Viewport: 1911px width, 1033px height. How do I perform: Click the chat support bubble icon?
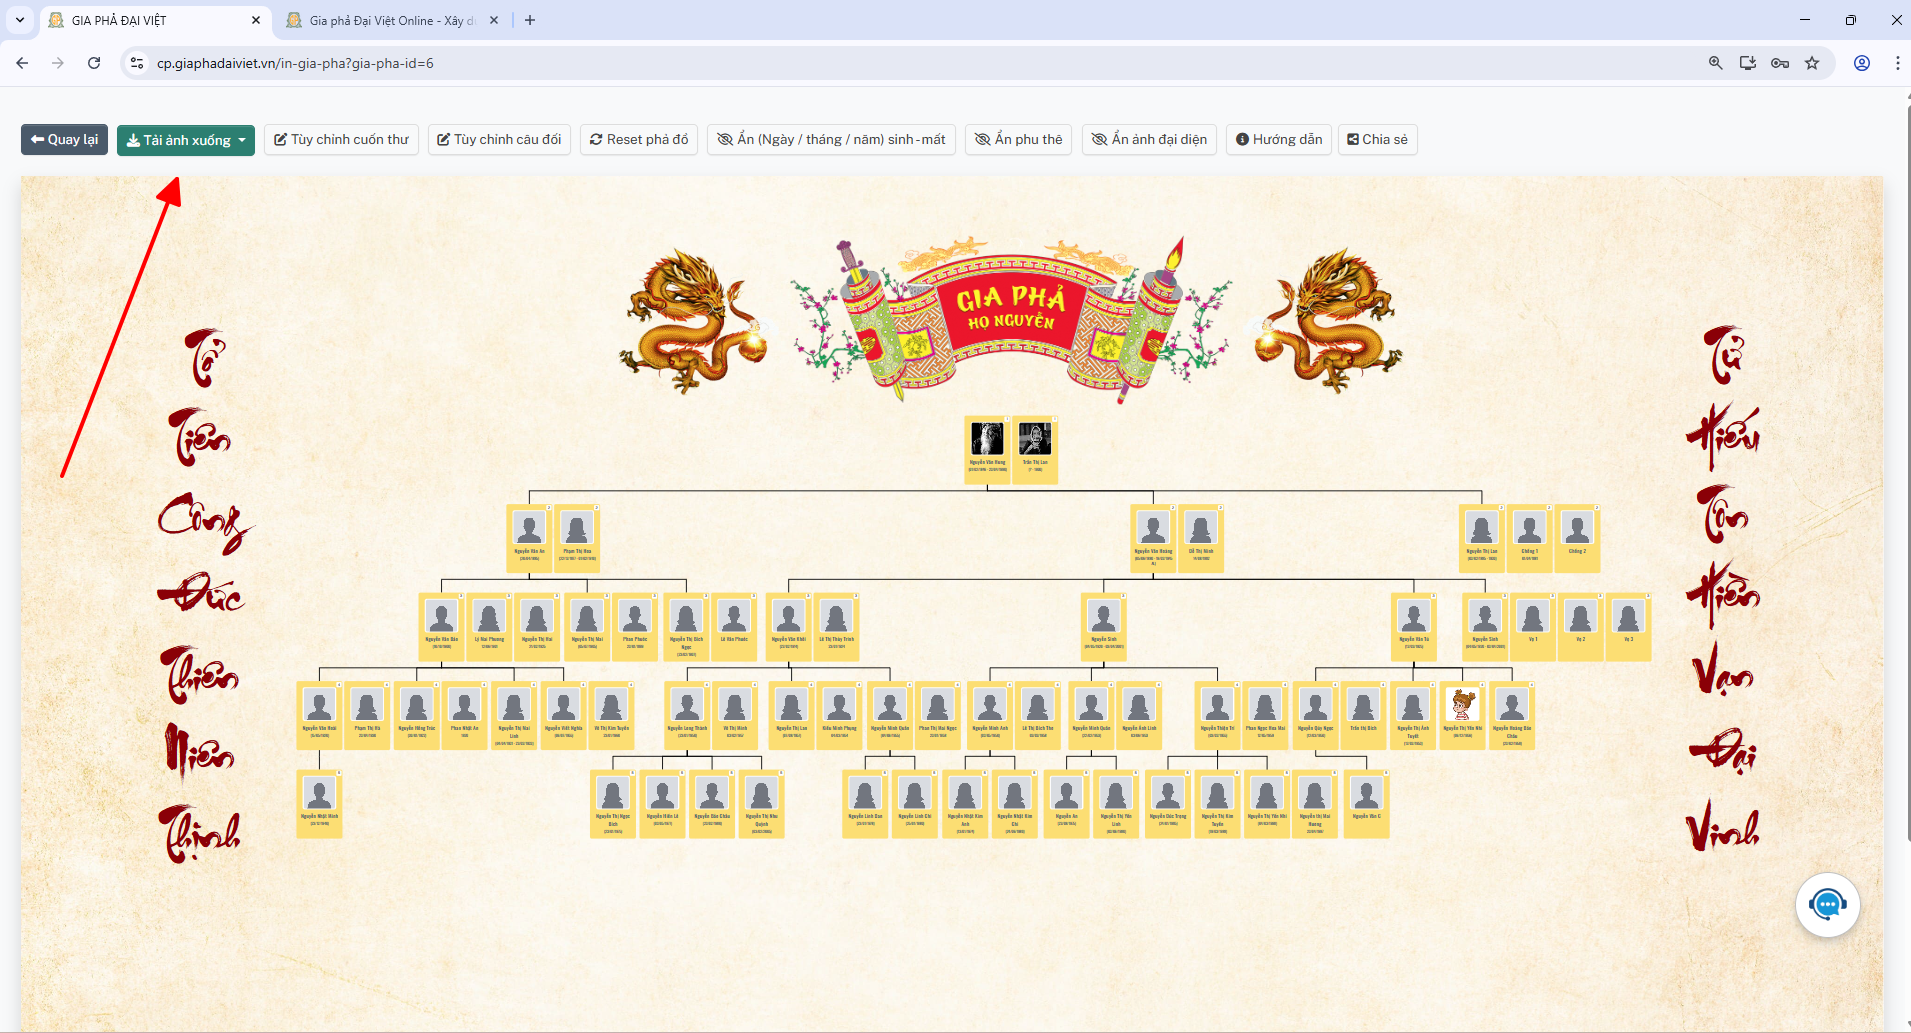pos(1827,905)
